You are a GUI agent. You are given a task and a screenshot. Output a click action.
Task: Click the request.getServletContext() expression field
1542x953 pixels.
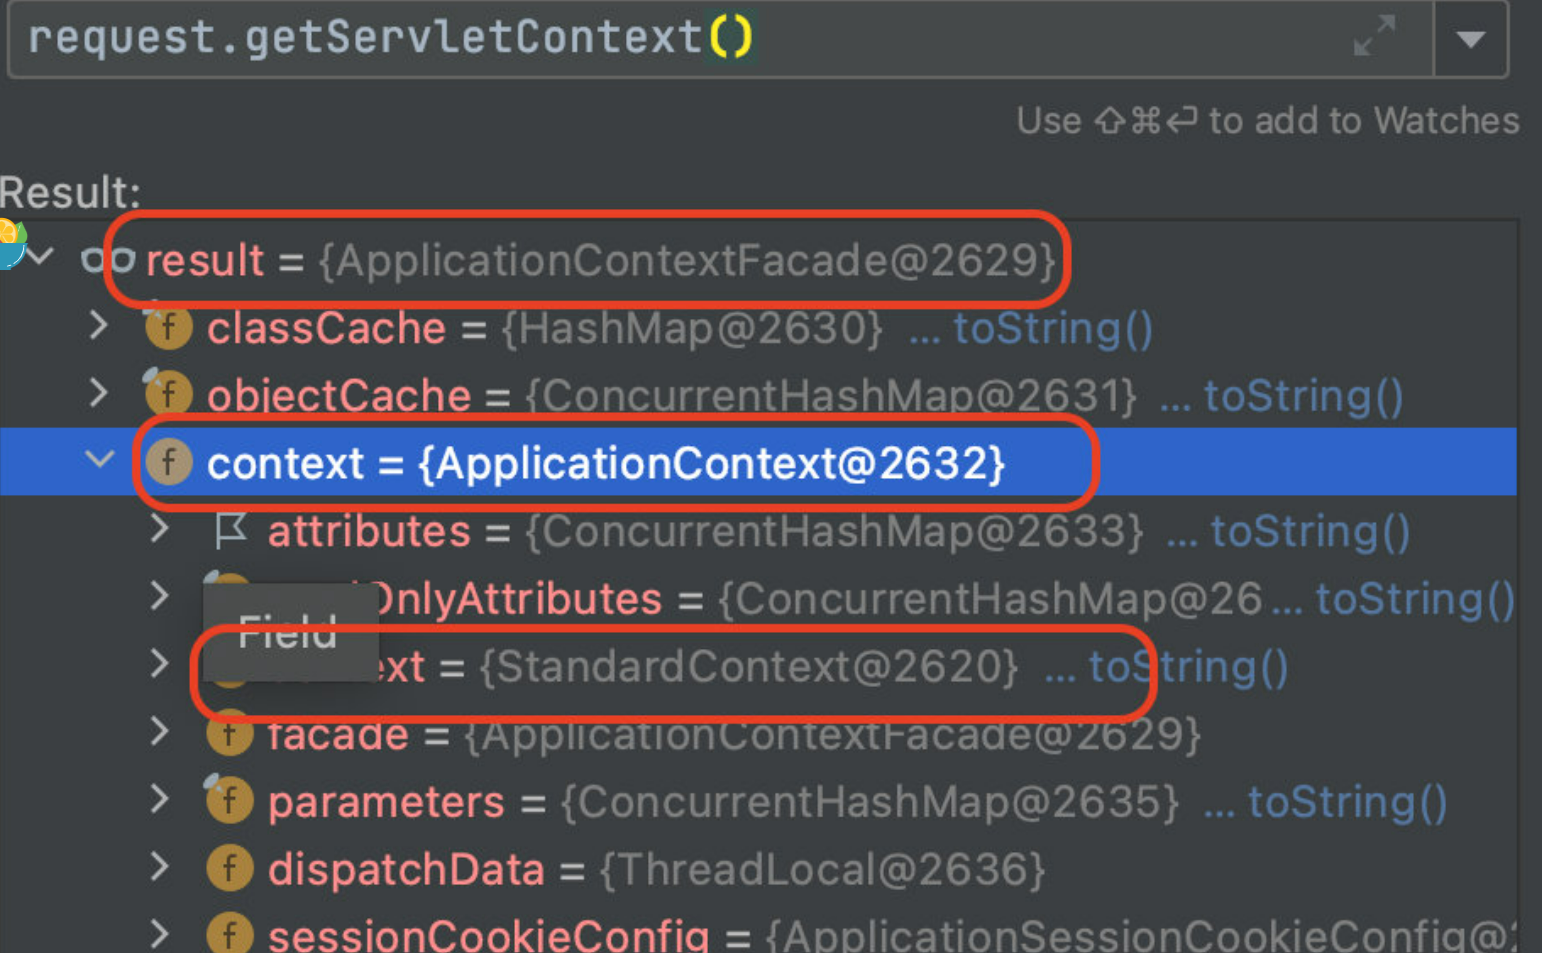coord(720,39)
